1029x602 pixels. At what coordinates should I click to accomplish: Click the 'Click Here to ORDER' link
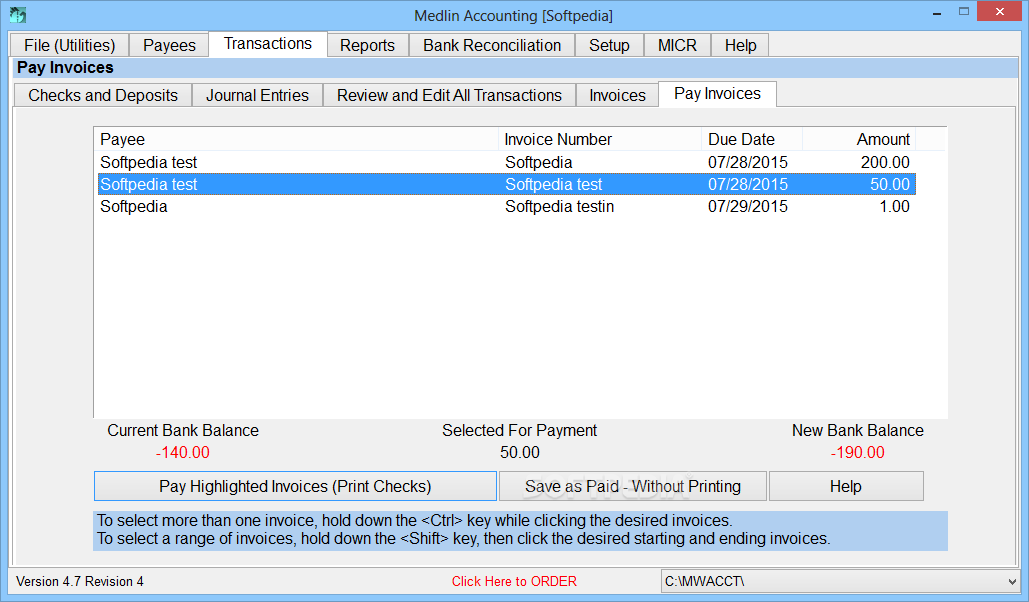coord(514,582)
